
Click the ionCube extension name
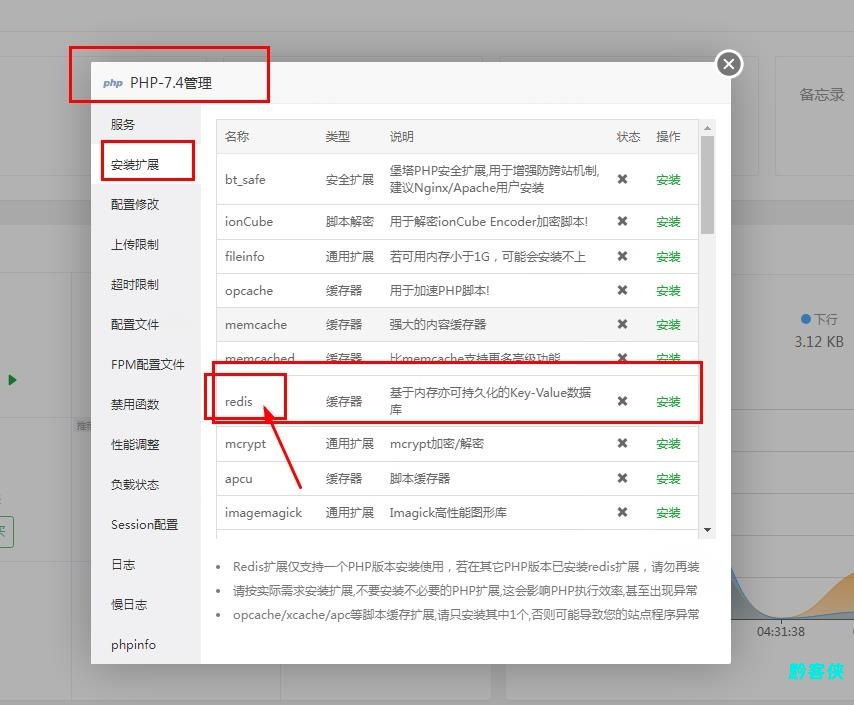tap(249, 222)
